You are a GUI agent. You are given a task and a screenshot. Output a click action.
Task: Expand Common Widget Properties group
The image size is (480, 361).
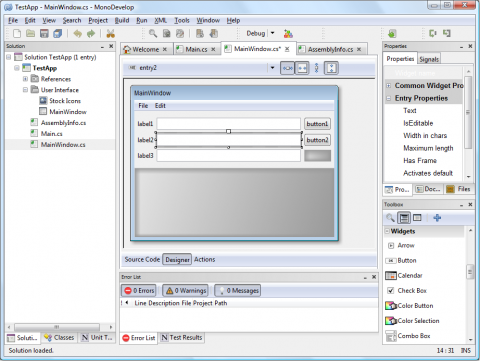click(389, 86)
